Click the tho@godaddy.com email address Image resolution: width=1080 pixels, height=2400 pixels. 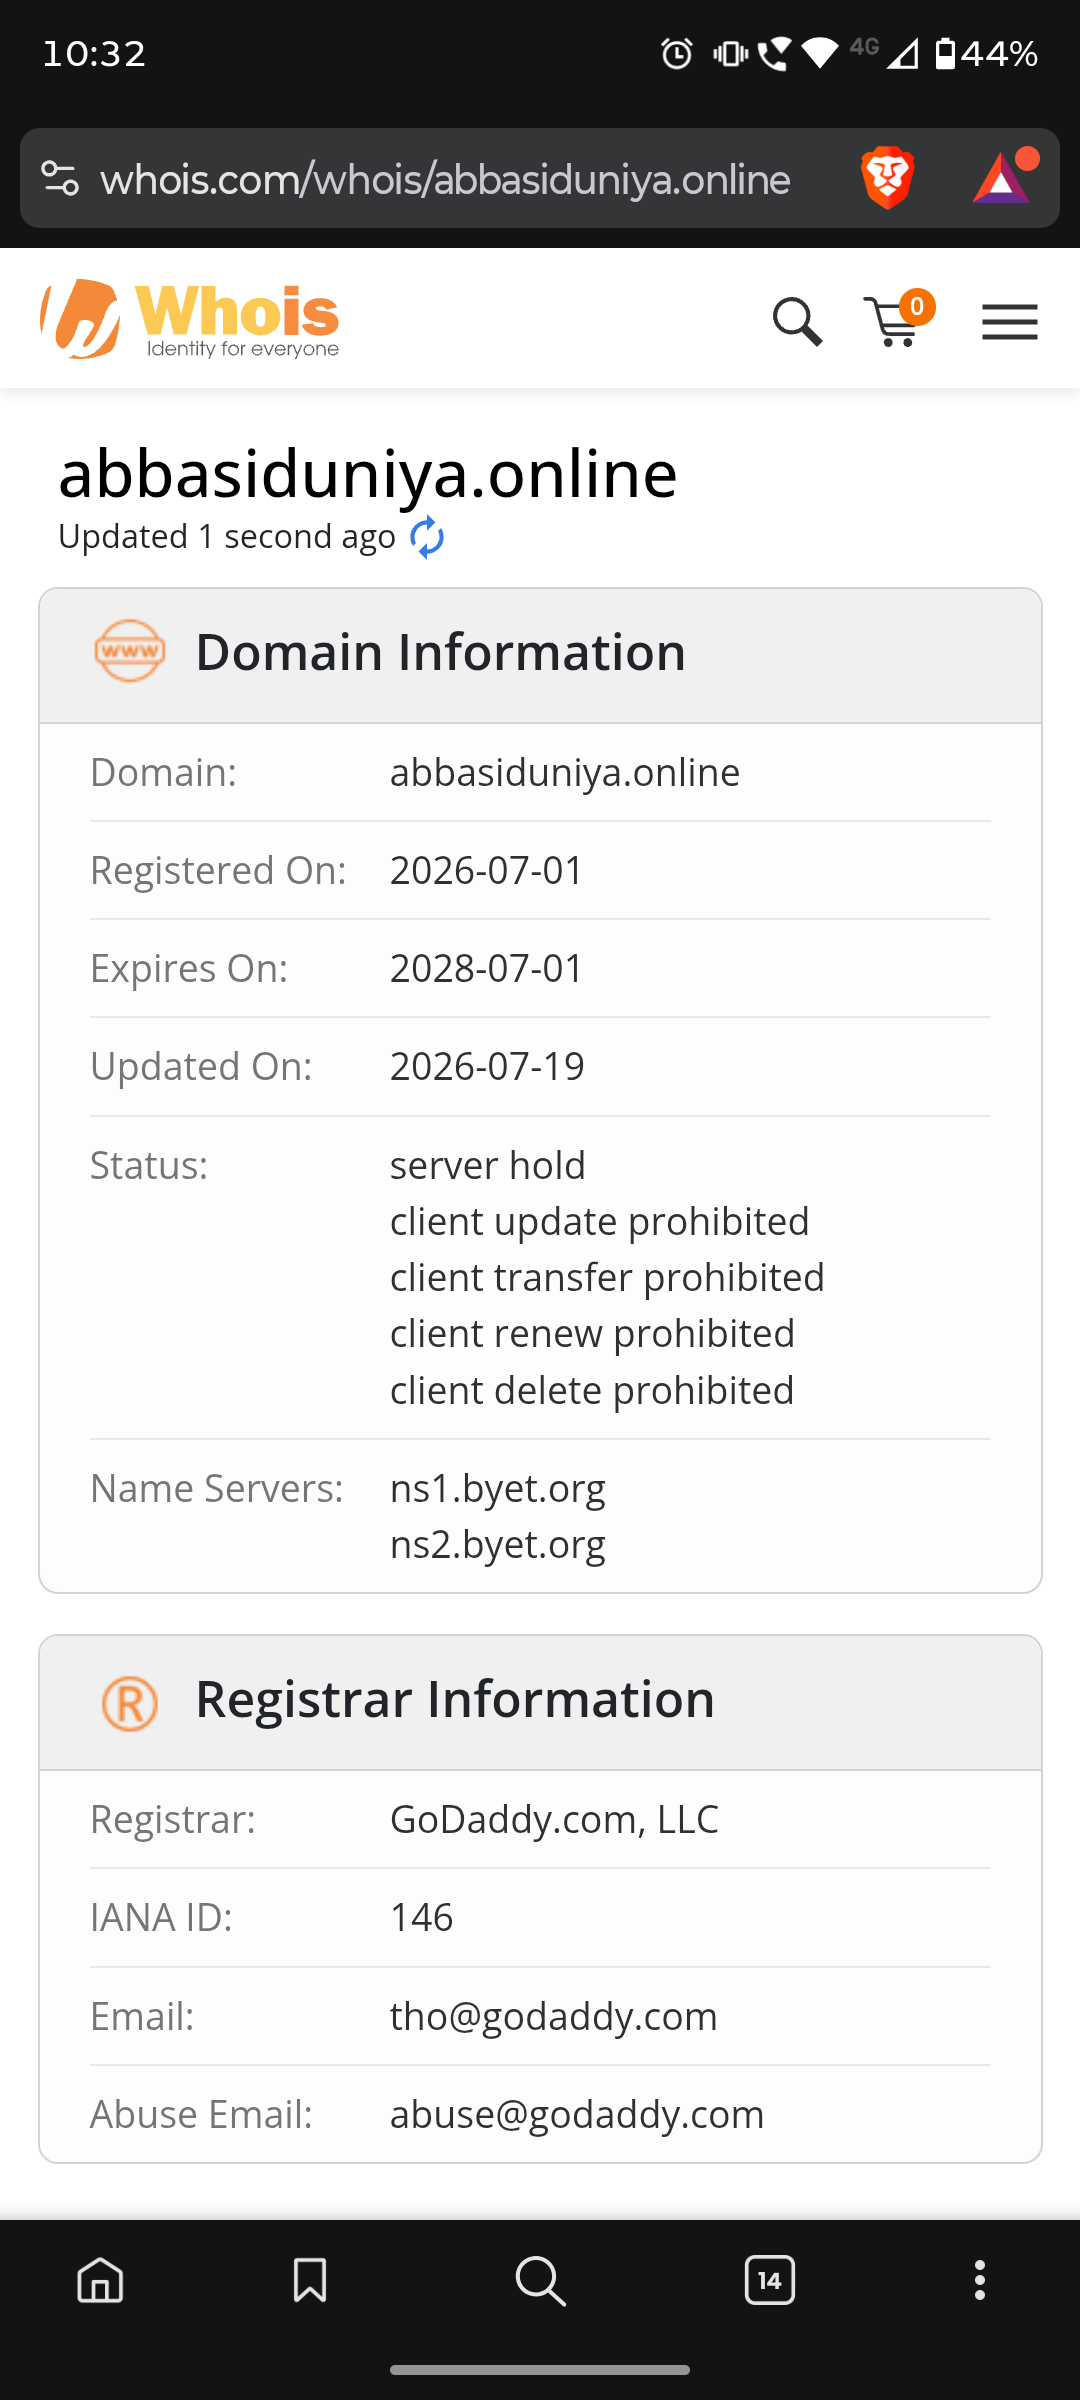(554, 2016)
